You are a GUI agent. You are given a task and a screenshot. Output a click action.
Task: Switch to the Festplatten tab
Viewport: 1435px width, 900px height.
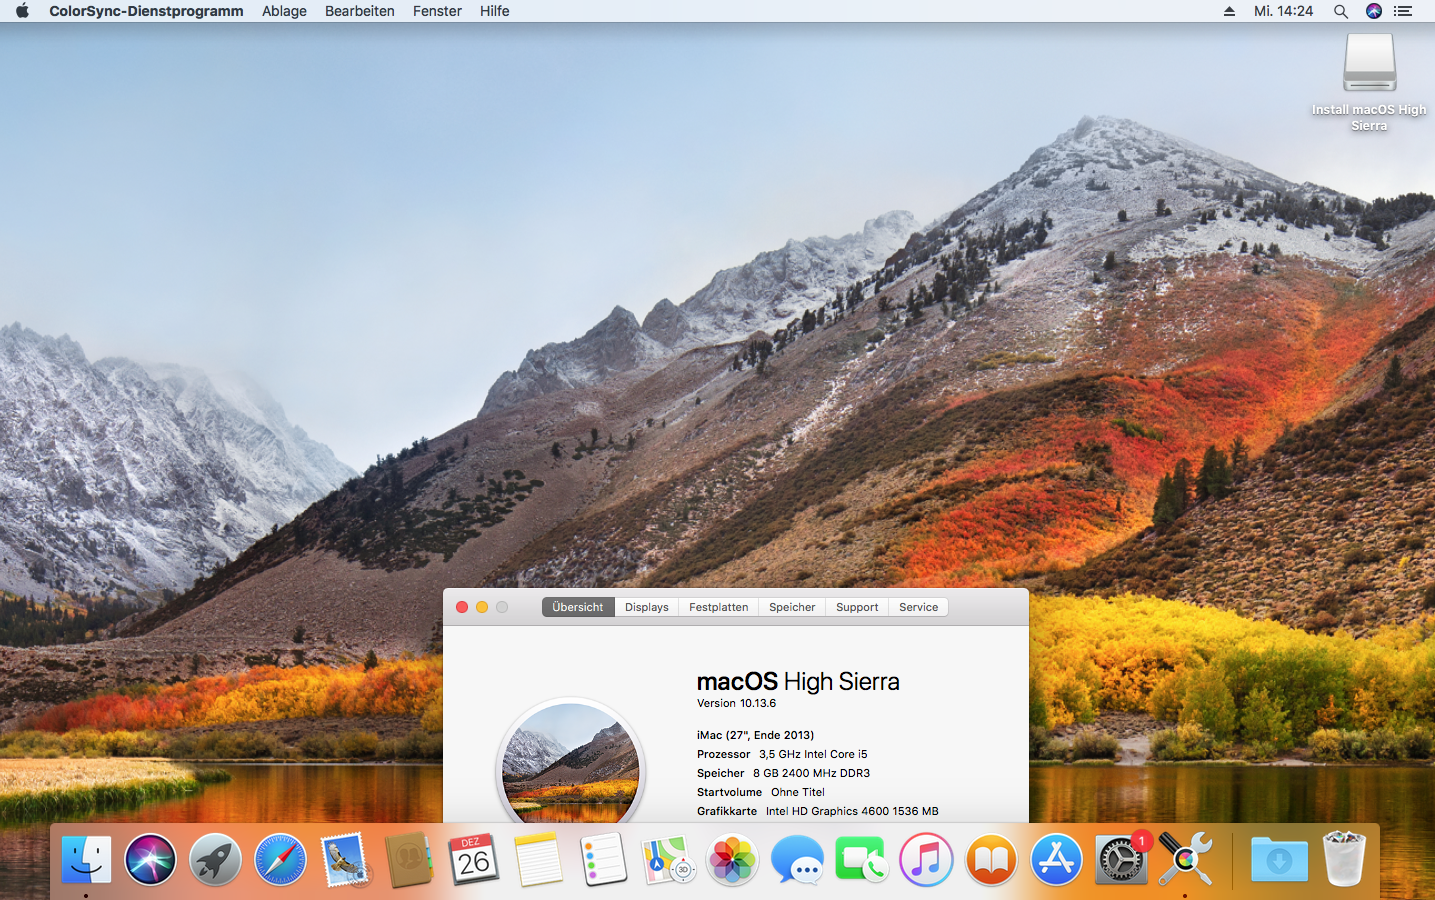click(719, 607)
